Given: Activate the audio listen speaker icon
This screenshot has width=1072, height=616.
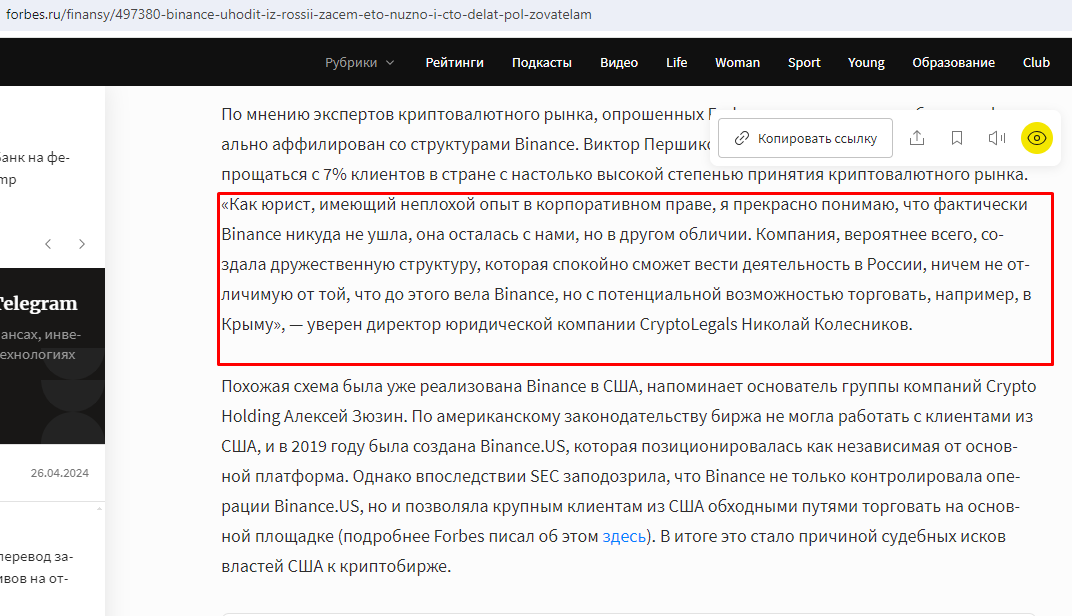Looking at the screenshot, I should [997, 138].
